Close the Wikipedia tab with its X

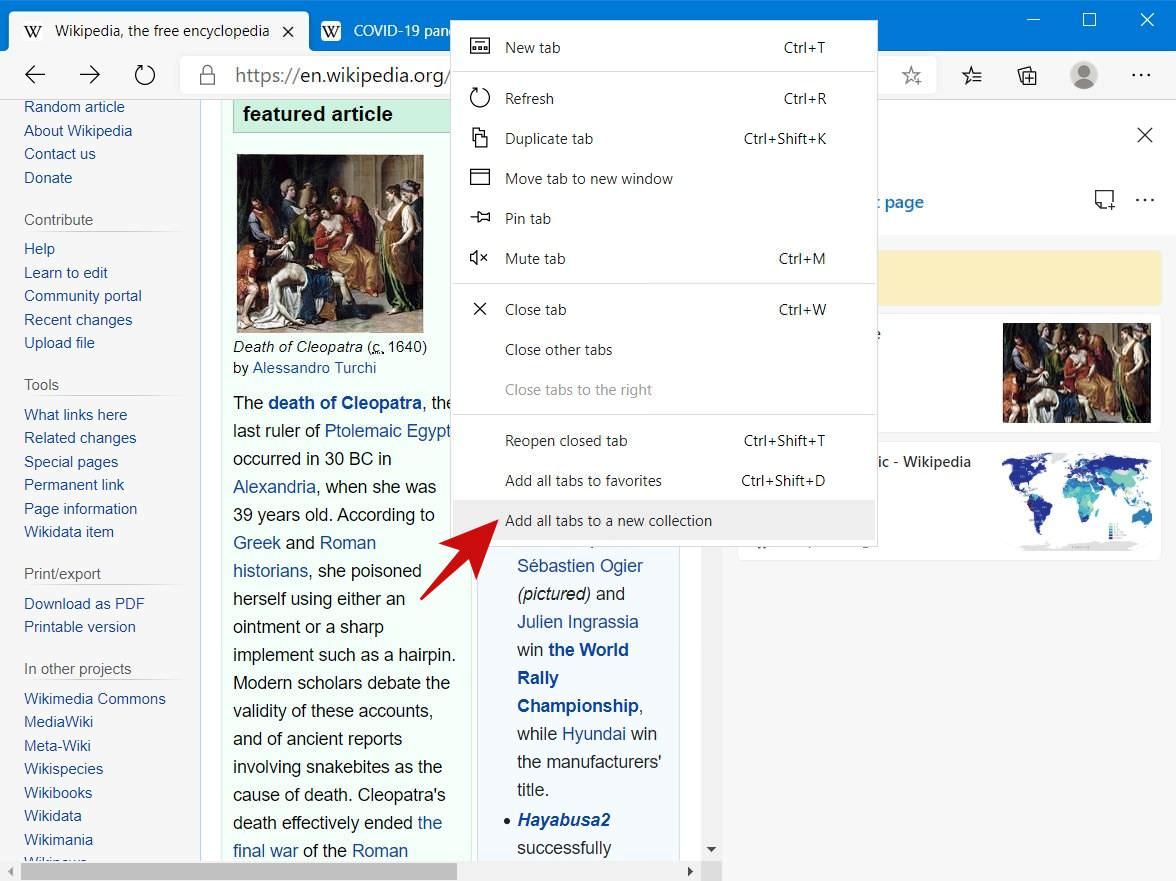coord(288,31)
